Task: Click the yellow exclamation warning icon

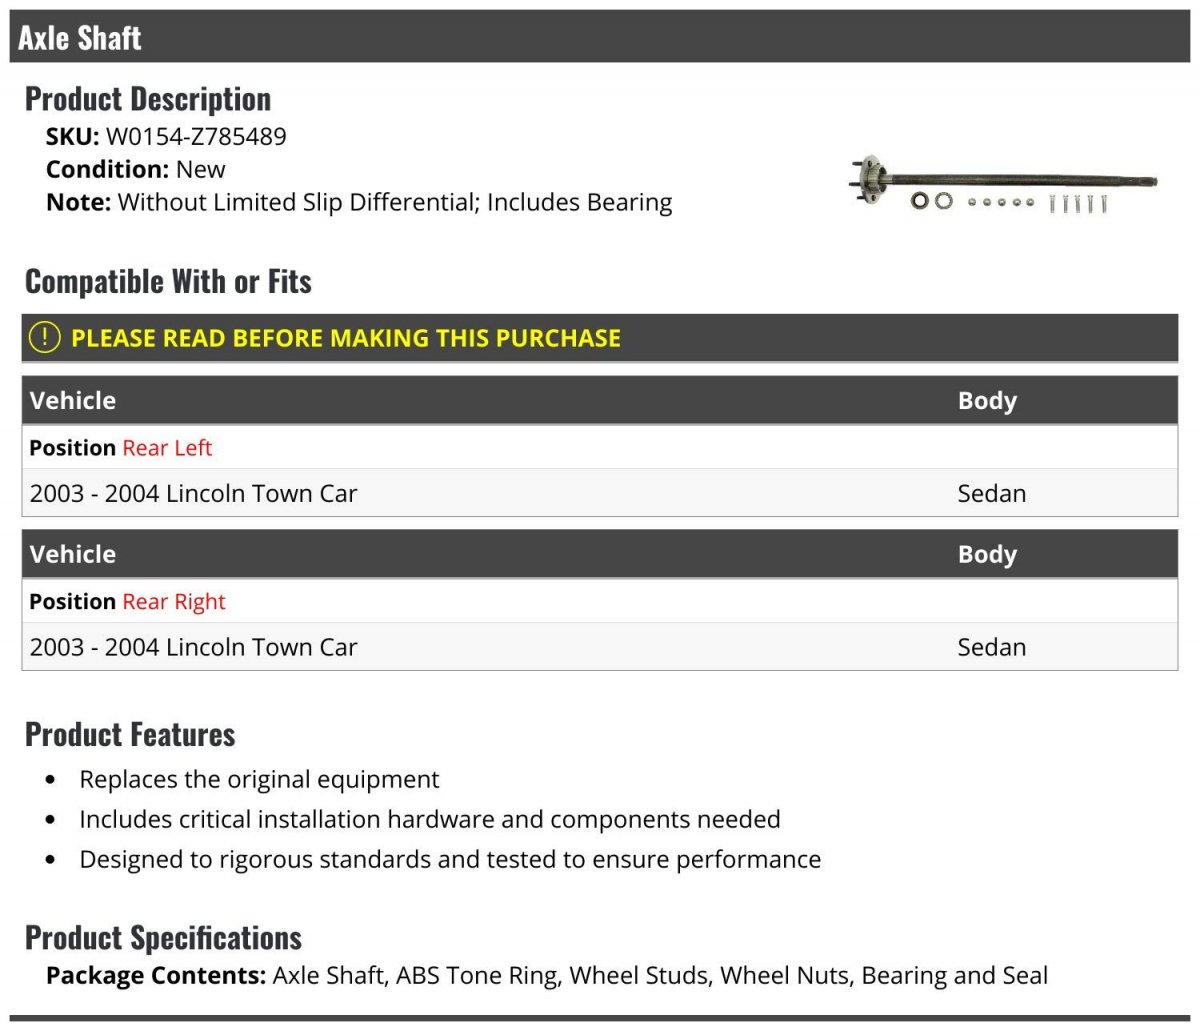Action: coord(45,337)
